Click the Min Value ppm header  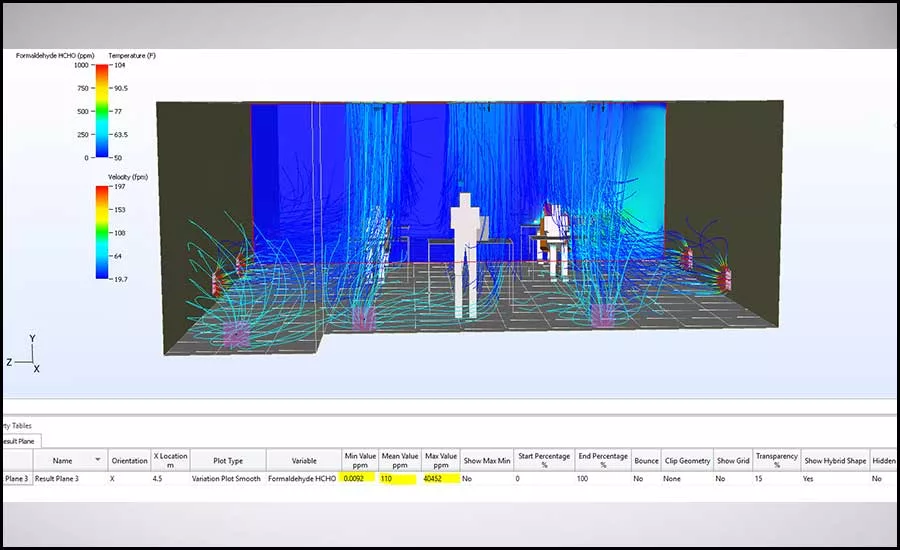click(x=360, y=460)
